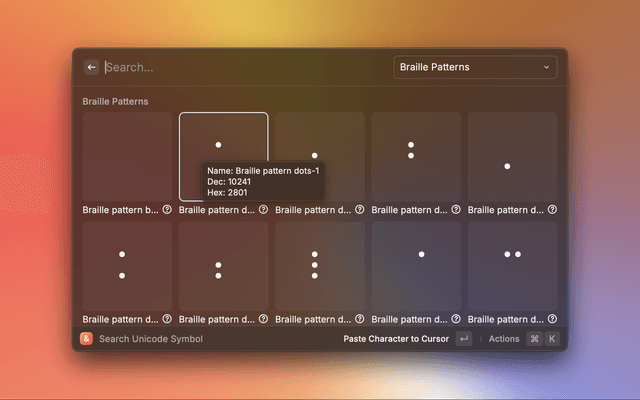Viewport: 640px width, 400px height.
Task: Click the Return key icon in footer
Action: click(463, 339)
